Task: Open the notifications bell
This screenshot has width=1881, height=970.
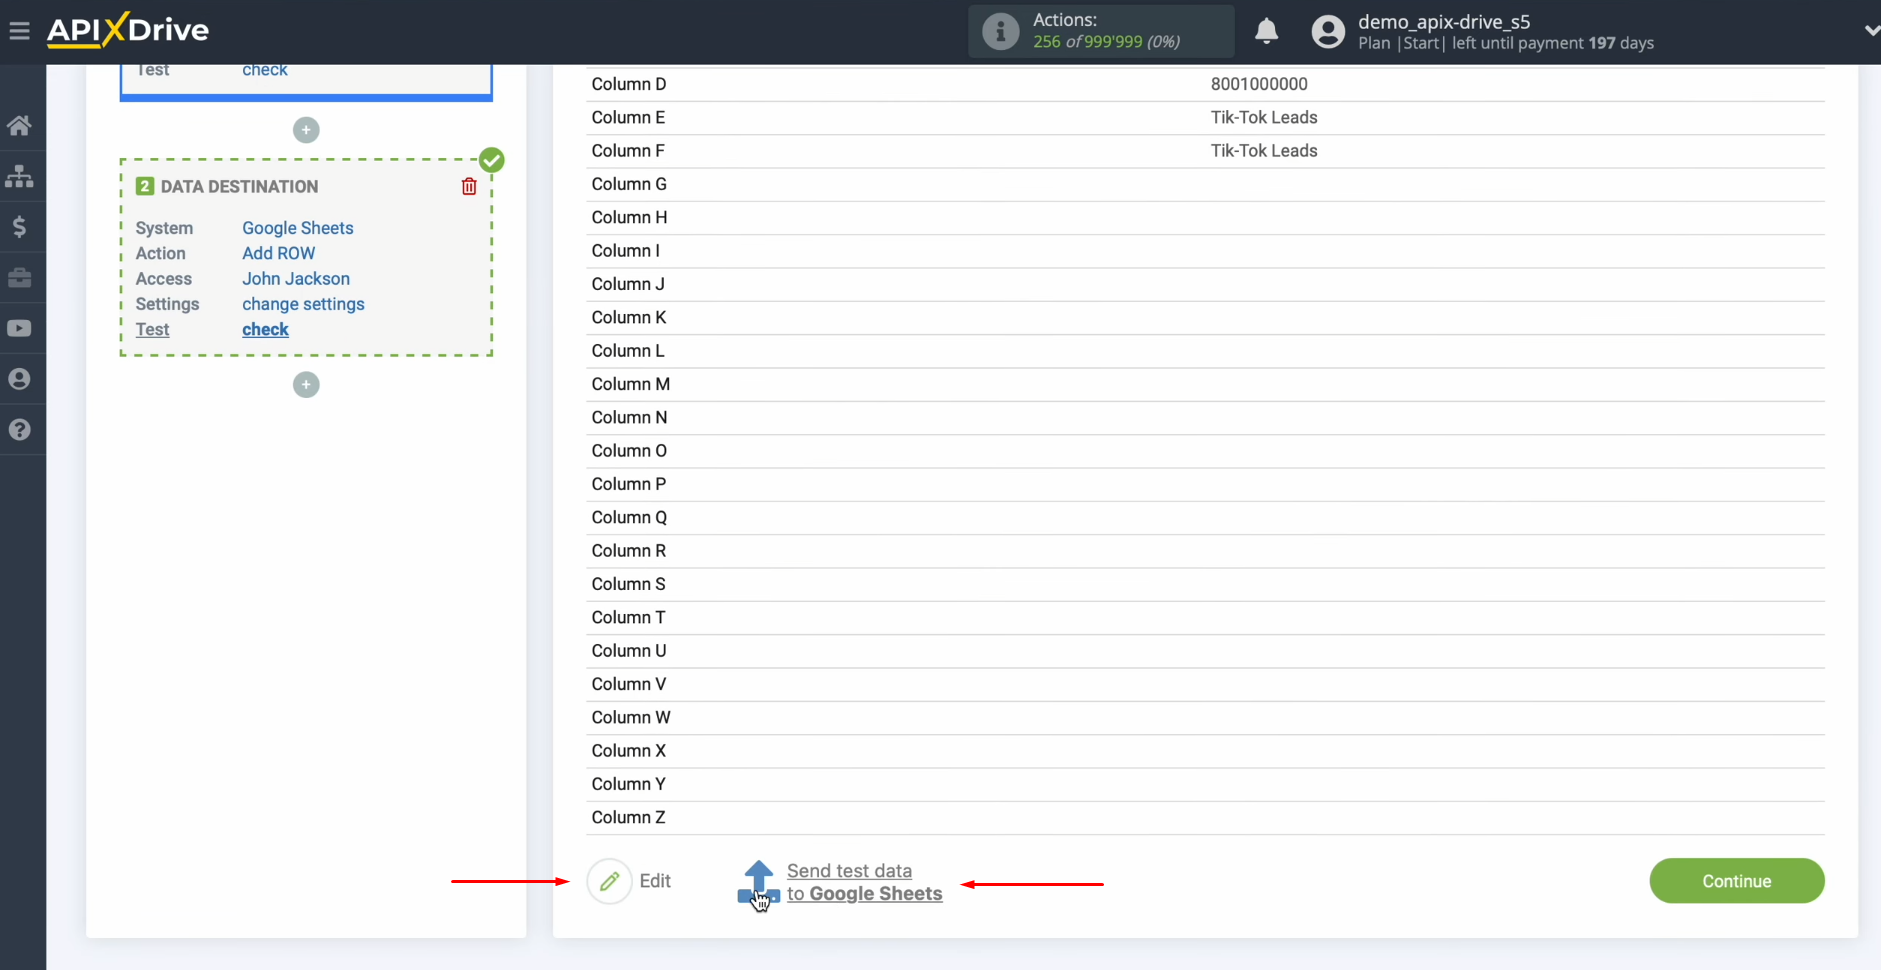Action: 1267,31
